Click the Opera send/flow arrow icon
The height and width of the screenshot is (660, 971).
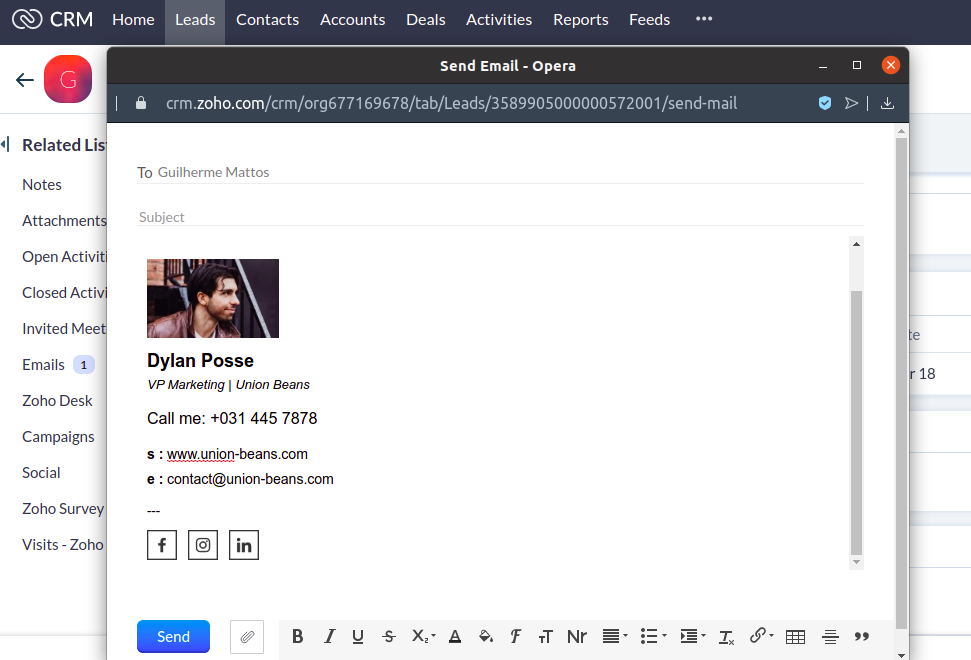point(851,103)
